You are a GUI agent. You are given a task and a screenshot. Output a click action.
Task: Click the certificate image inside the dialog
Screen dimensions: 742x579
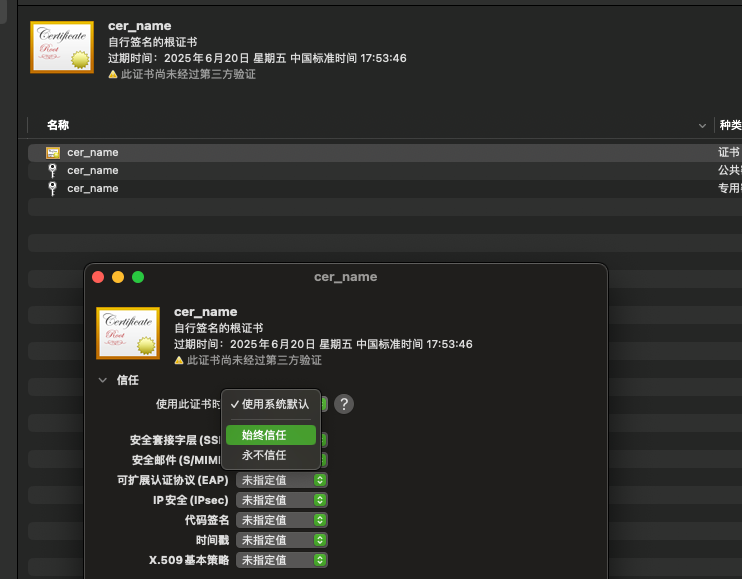point(128,333)
